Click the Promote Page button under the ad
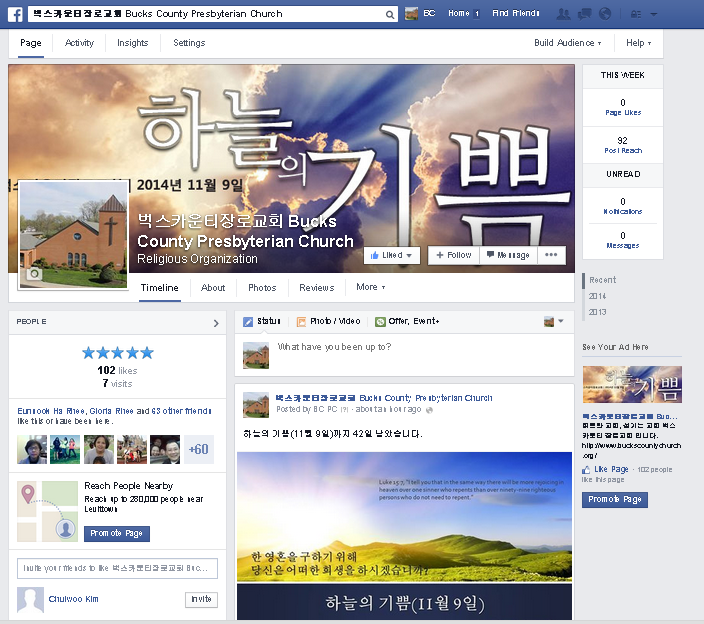The height and width of the screenshot is (624, 704). pos(615,500)
